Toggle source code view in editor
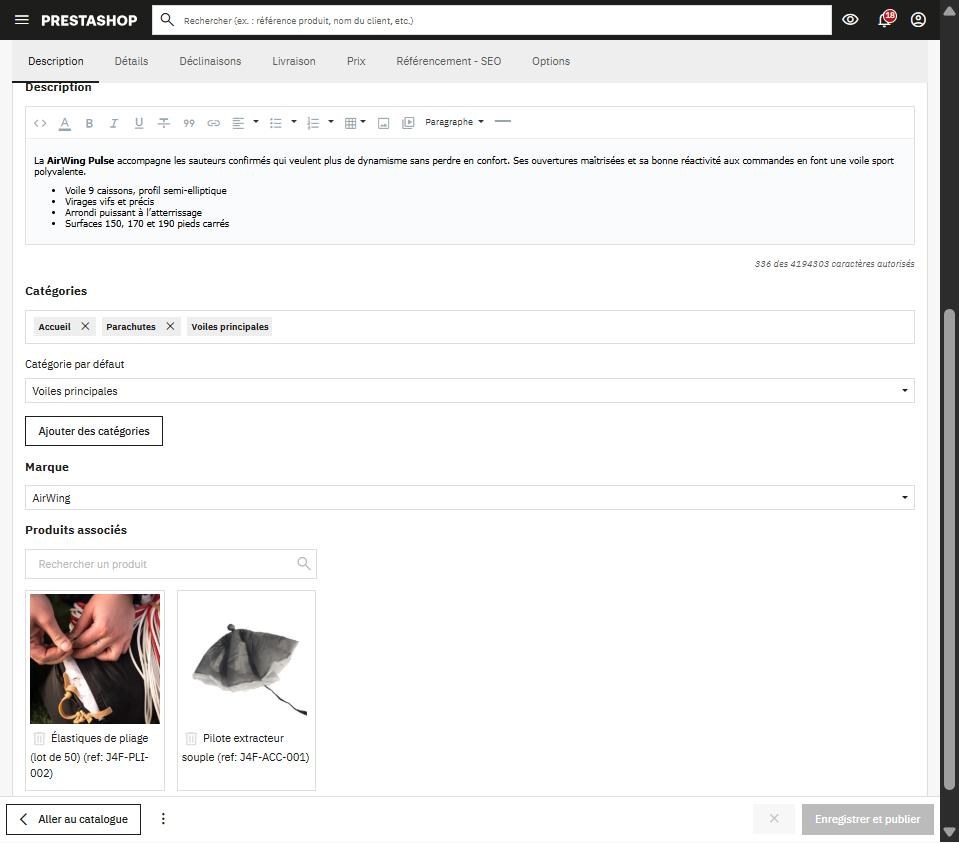The width and height of the screenshot is (959, 843). coord(40,123)
